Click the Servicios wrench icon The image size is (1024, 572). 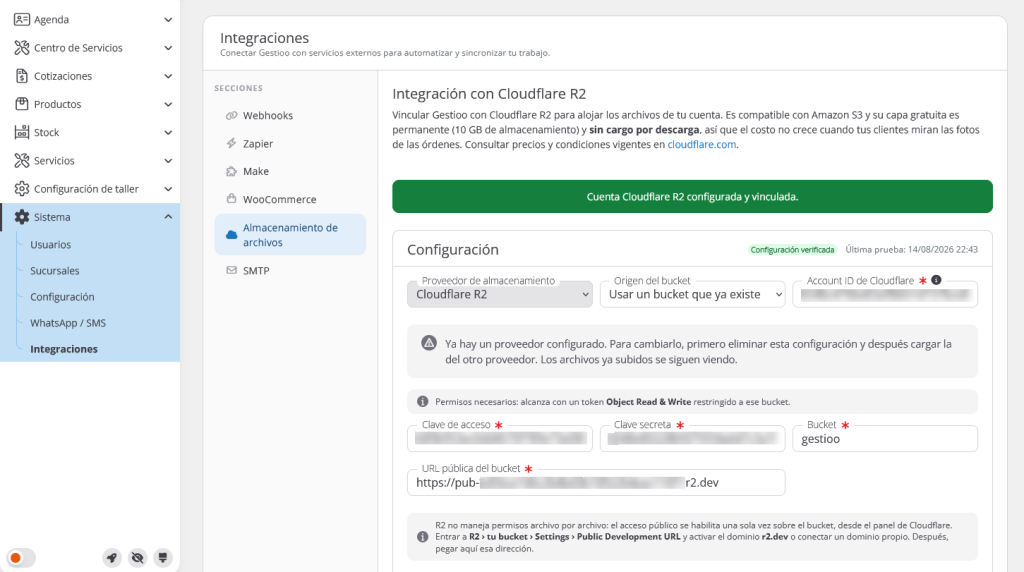pos(22,160)
